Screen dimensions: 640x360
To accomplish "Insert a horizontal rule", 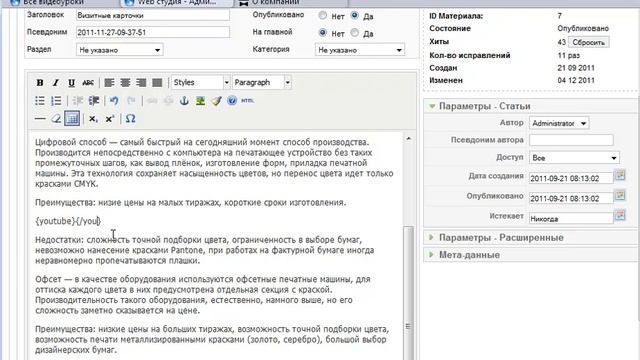I will (x=40, y=119).
